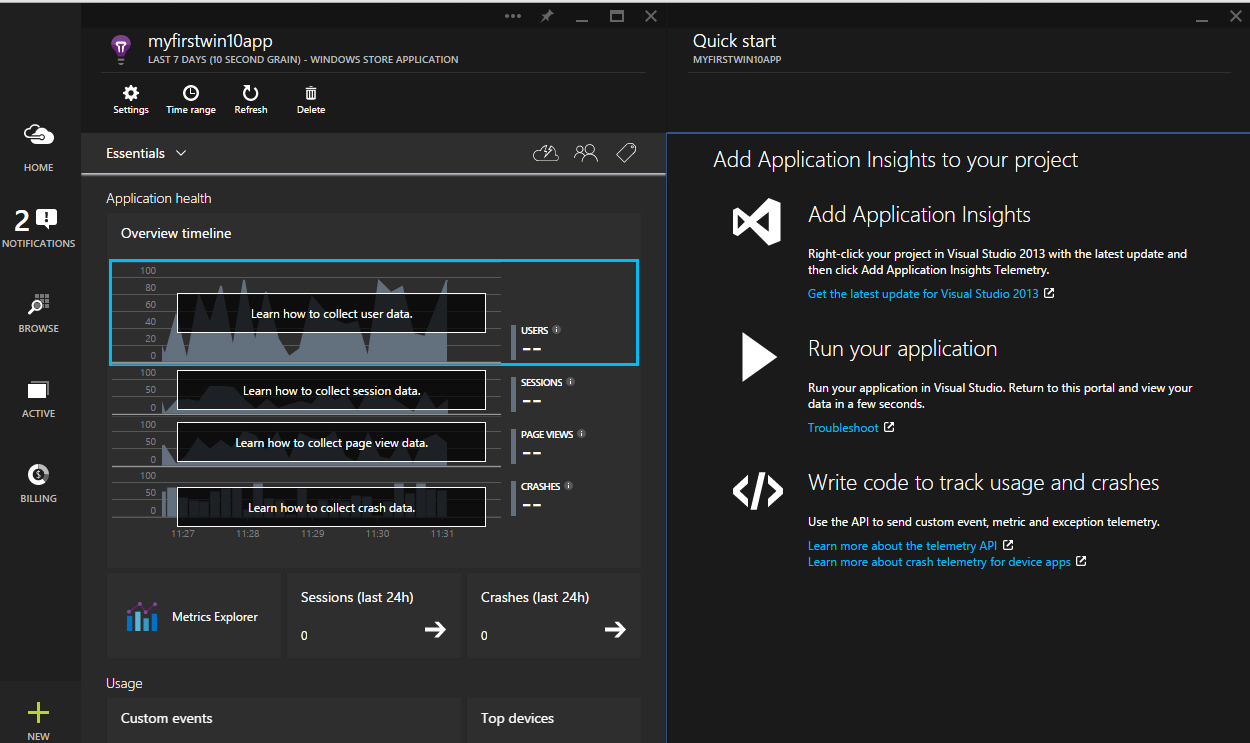Click the info icon beside SESSIONS
Screen dimensions: 1250x743
click(x=571, y=382)
